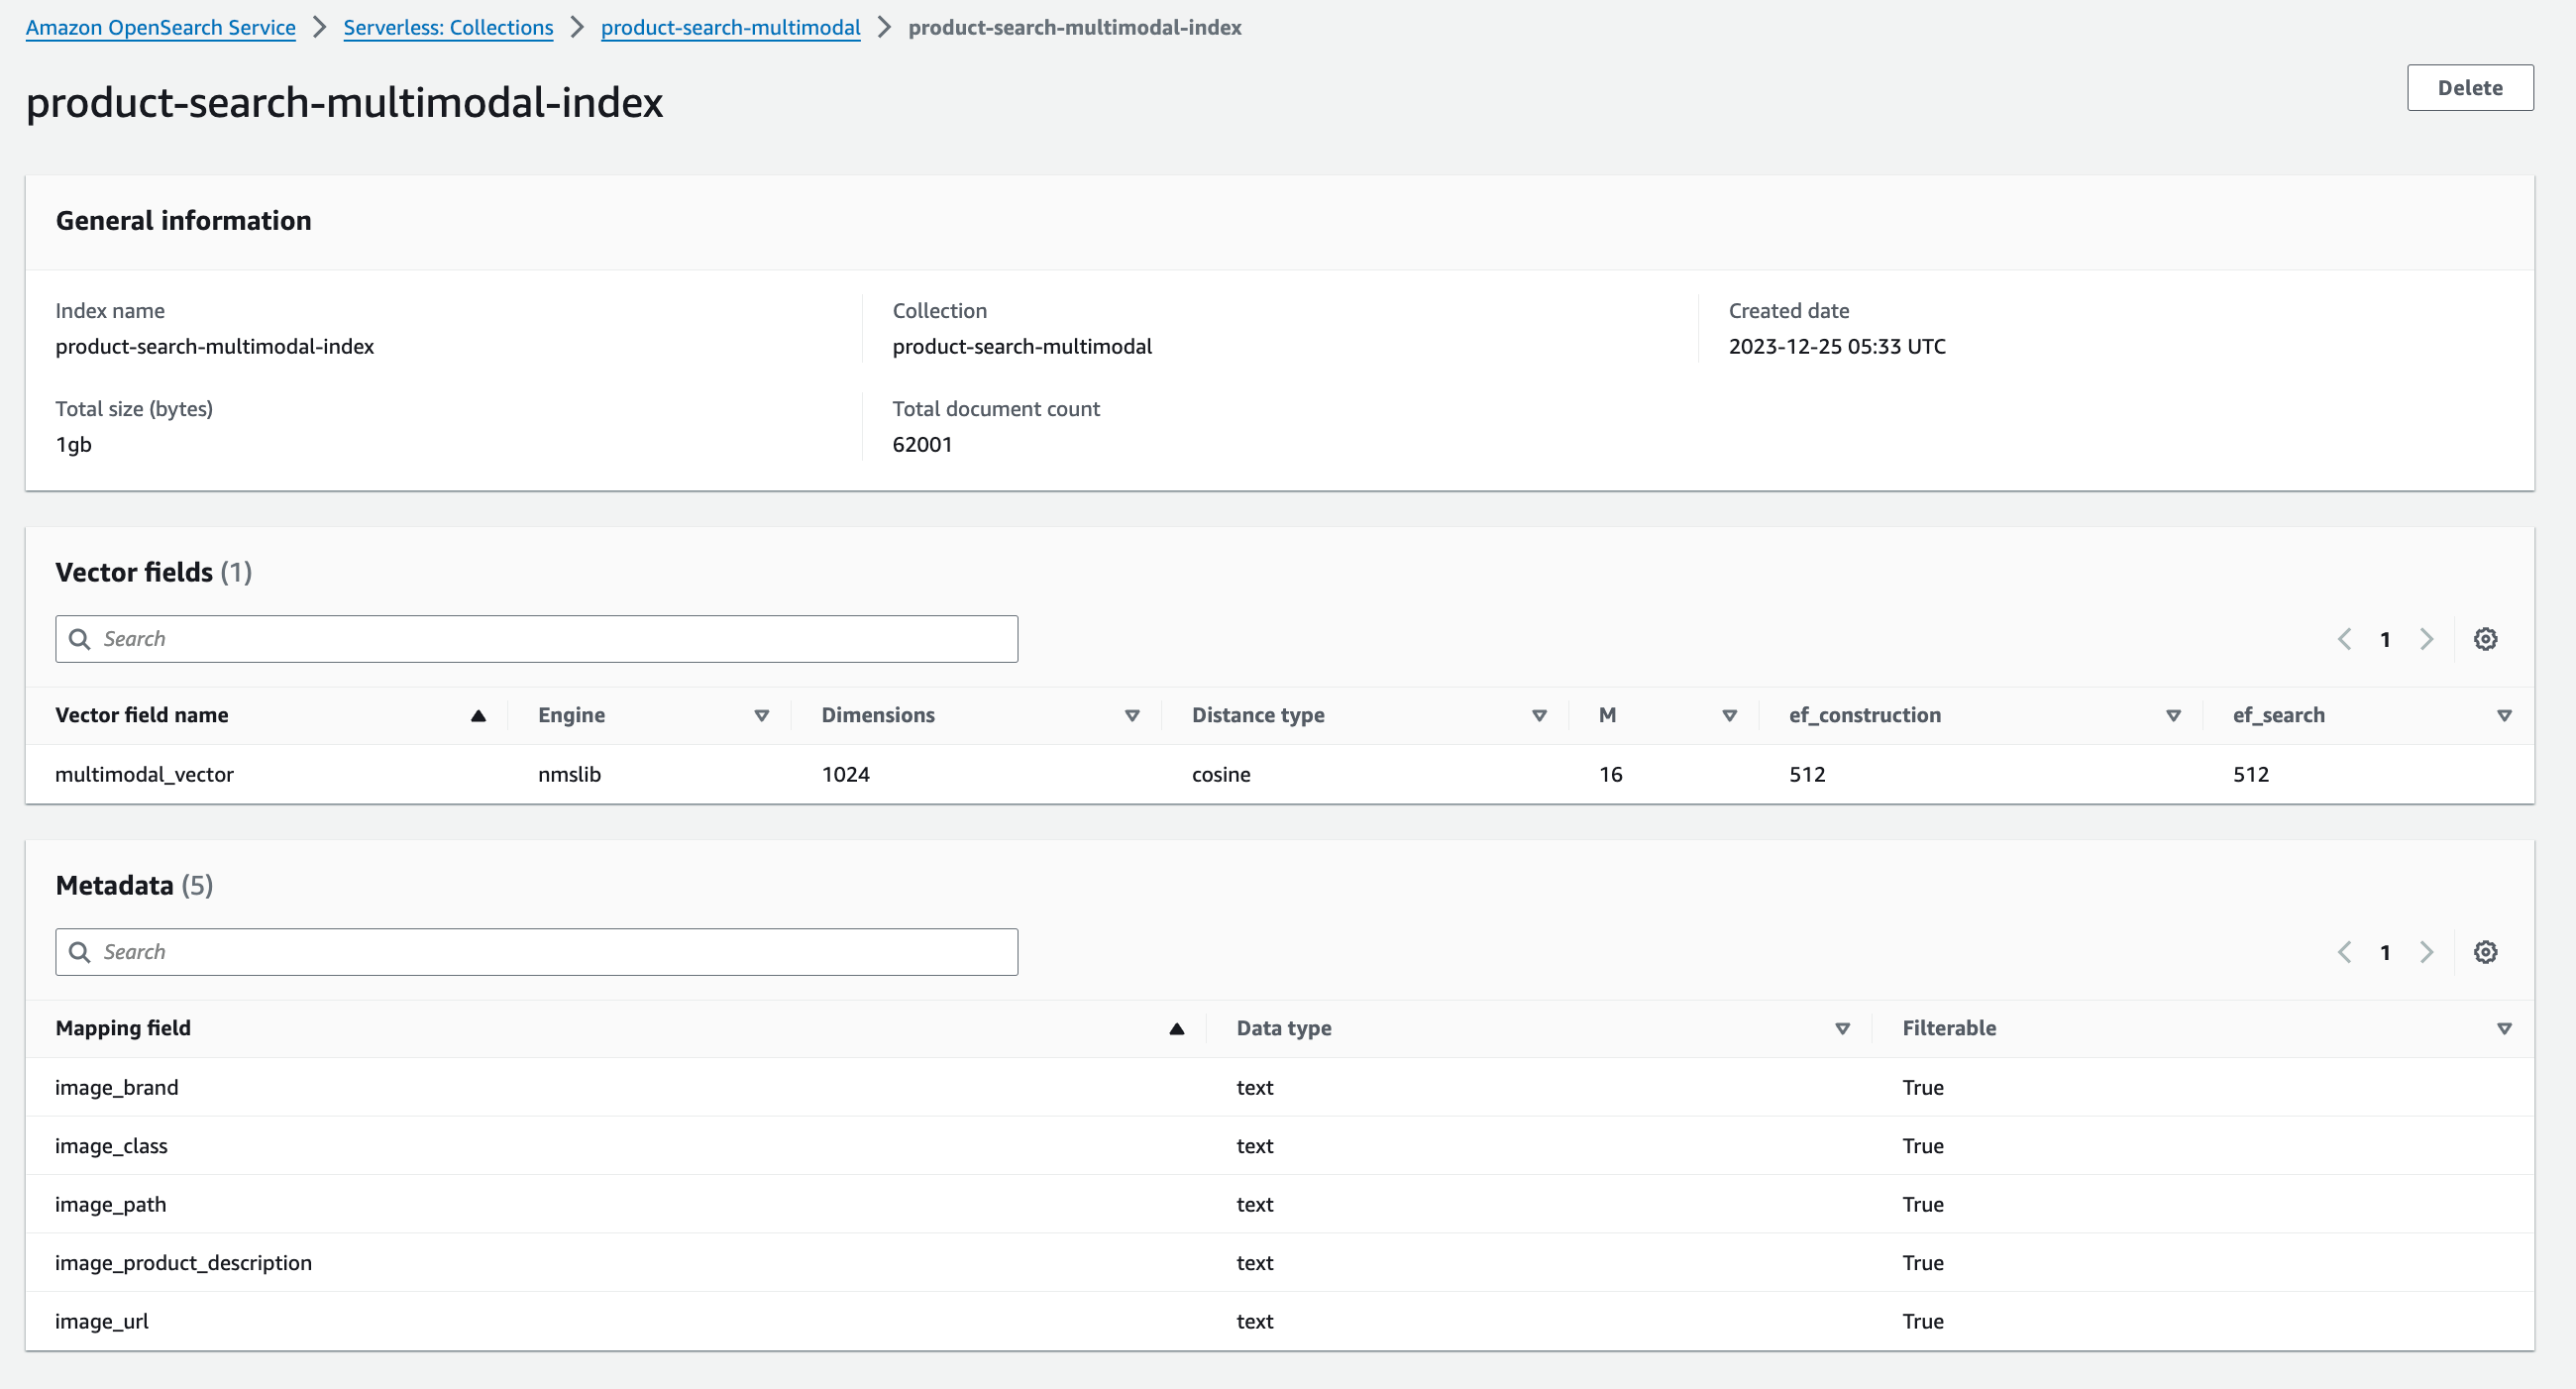The image size is (2576, 1389).
Task: Select the total document count 62001
Action: [x=922, y=444]
